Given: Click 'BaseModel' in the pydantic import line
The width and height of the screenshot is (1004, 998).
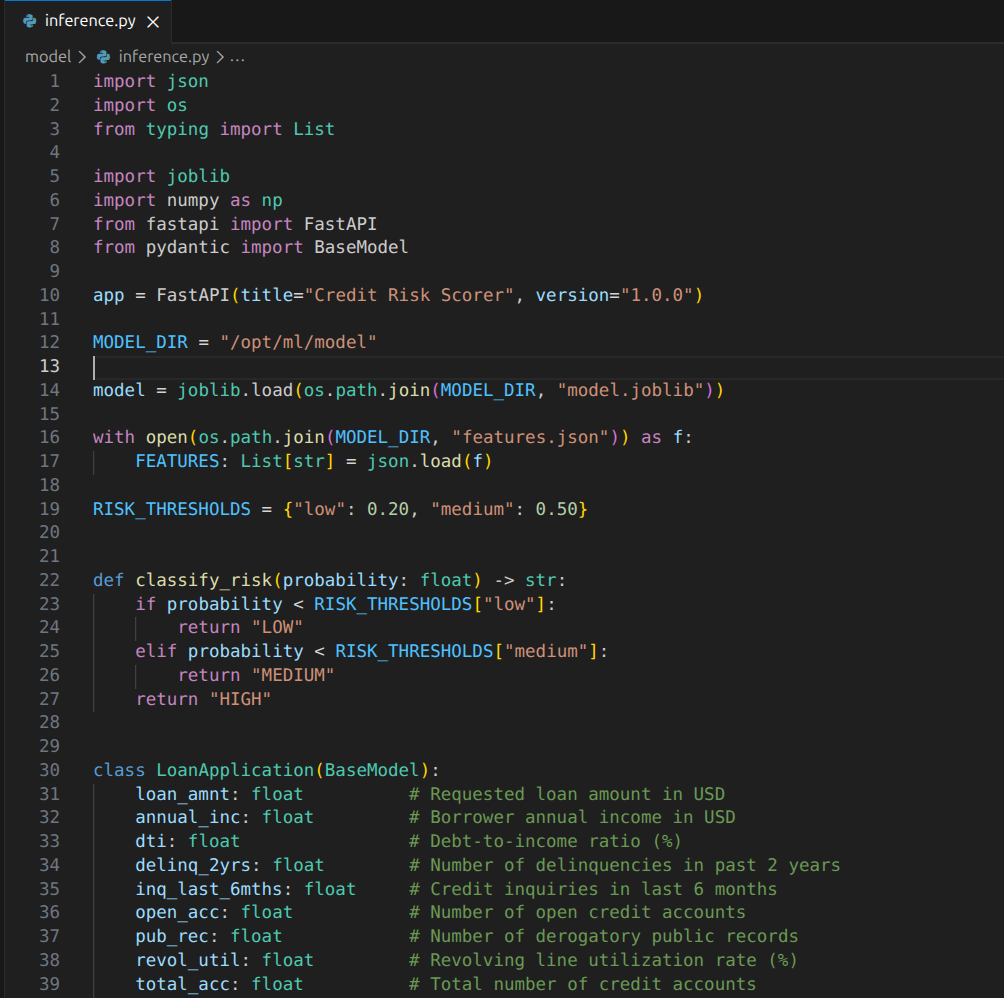Looking at the screenshot, I should click(x=361, y=247).
